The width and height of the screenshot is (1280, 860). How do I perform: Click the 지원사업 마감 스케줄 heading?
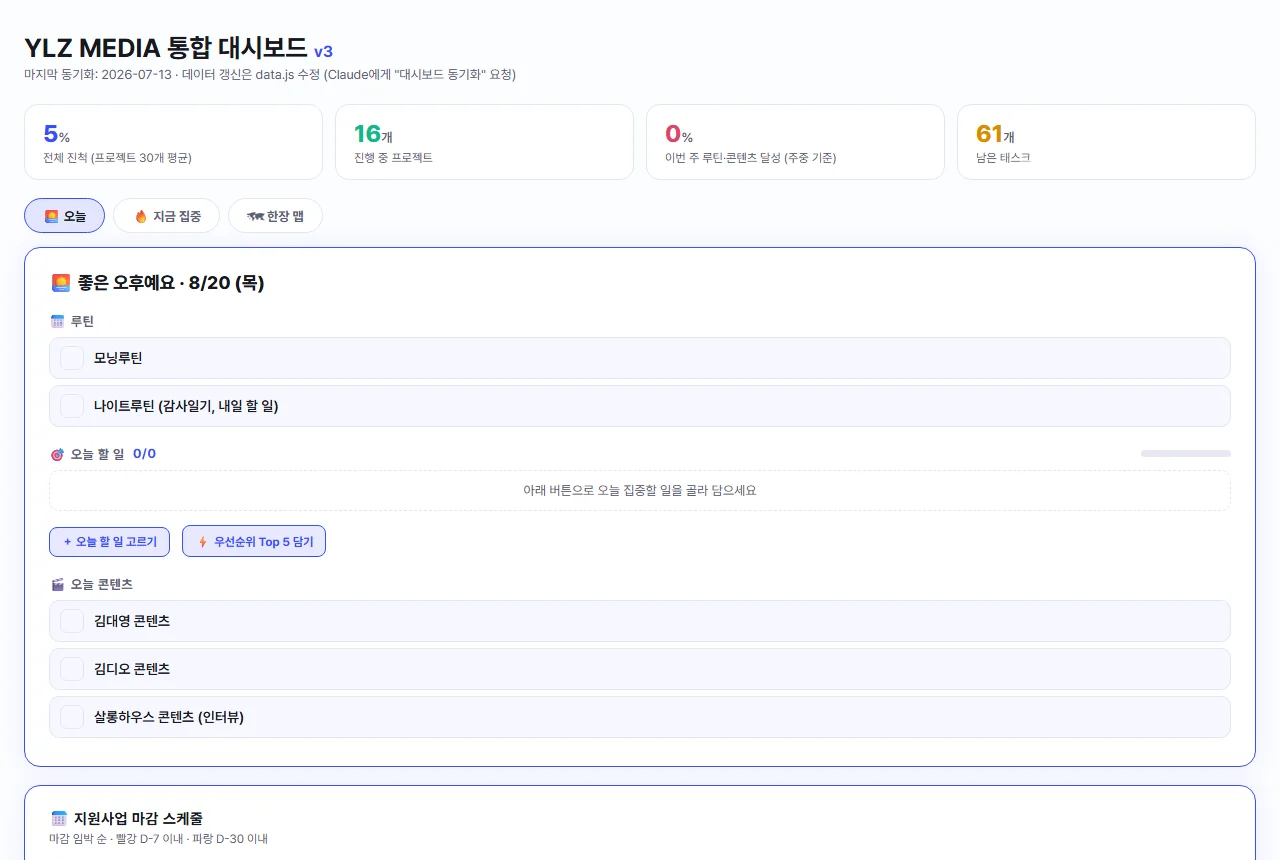coord(139,818)
